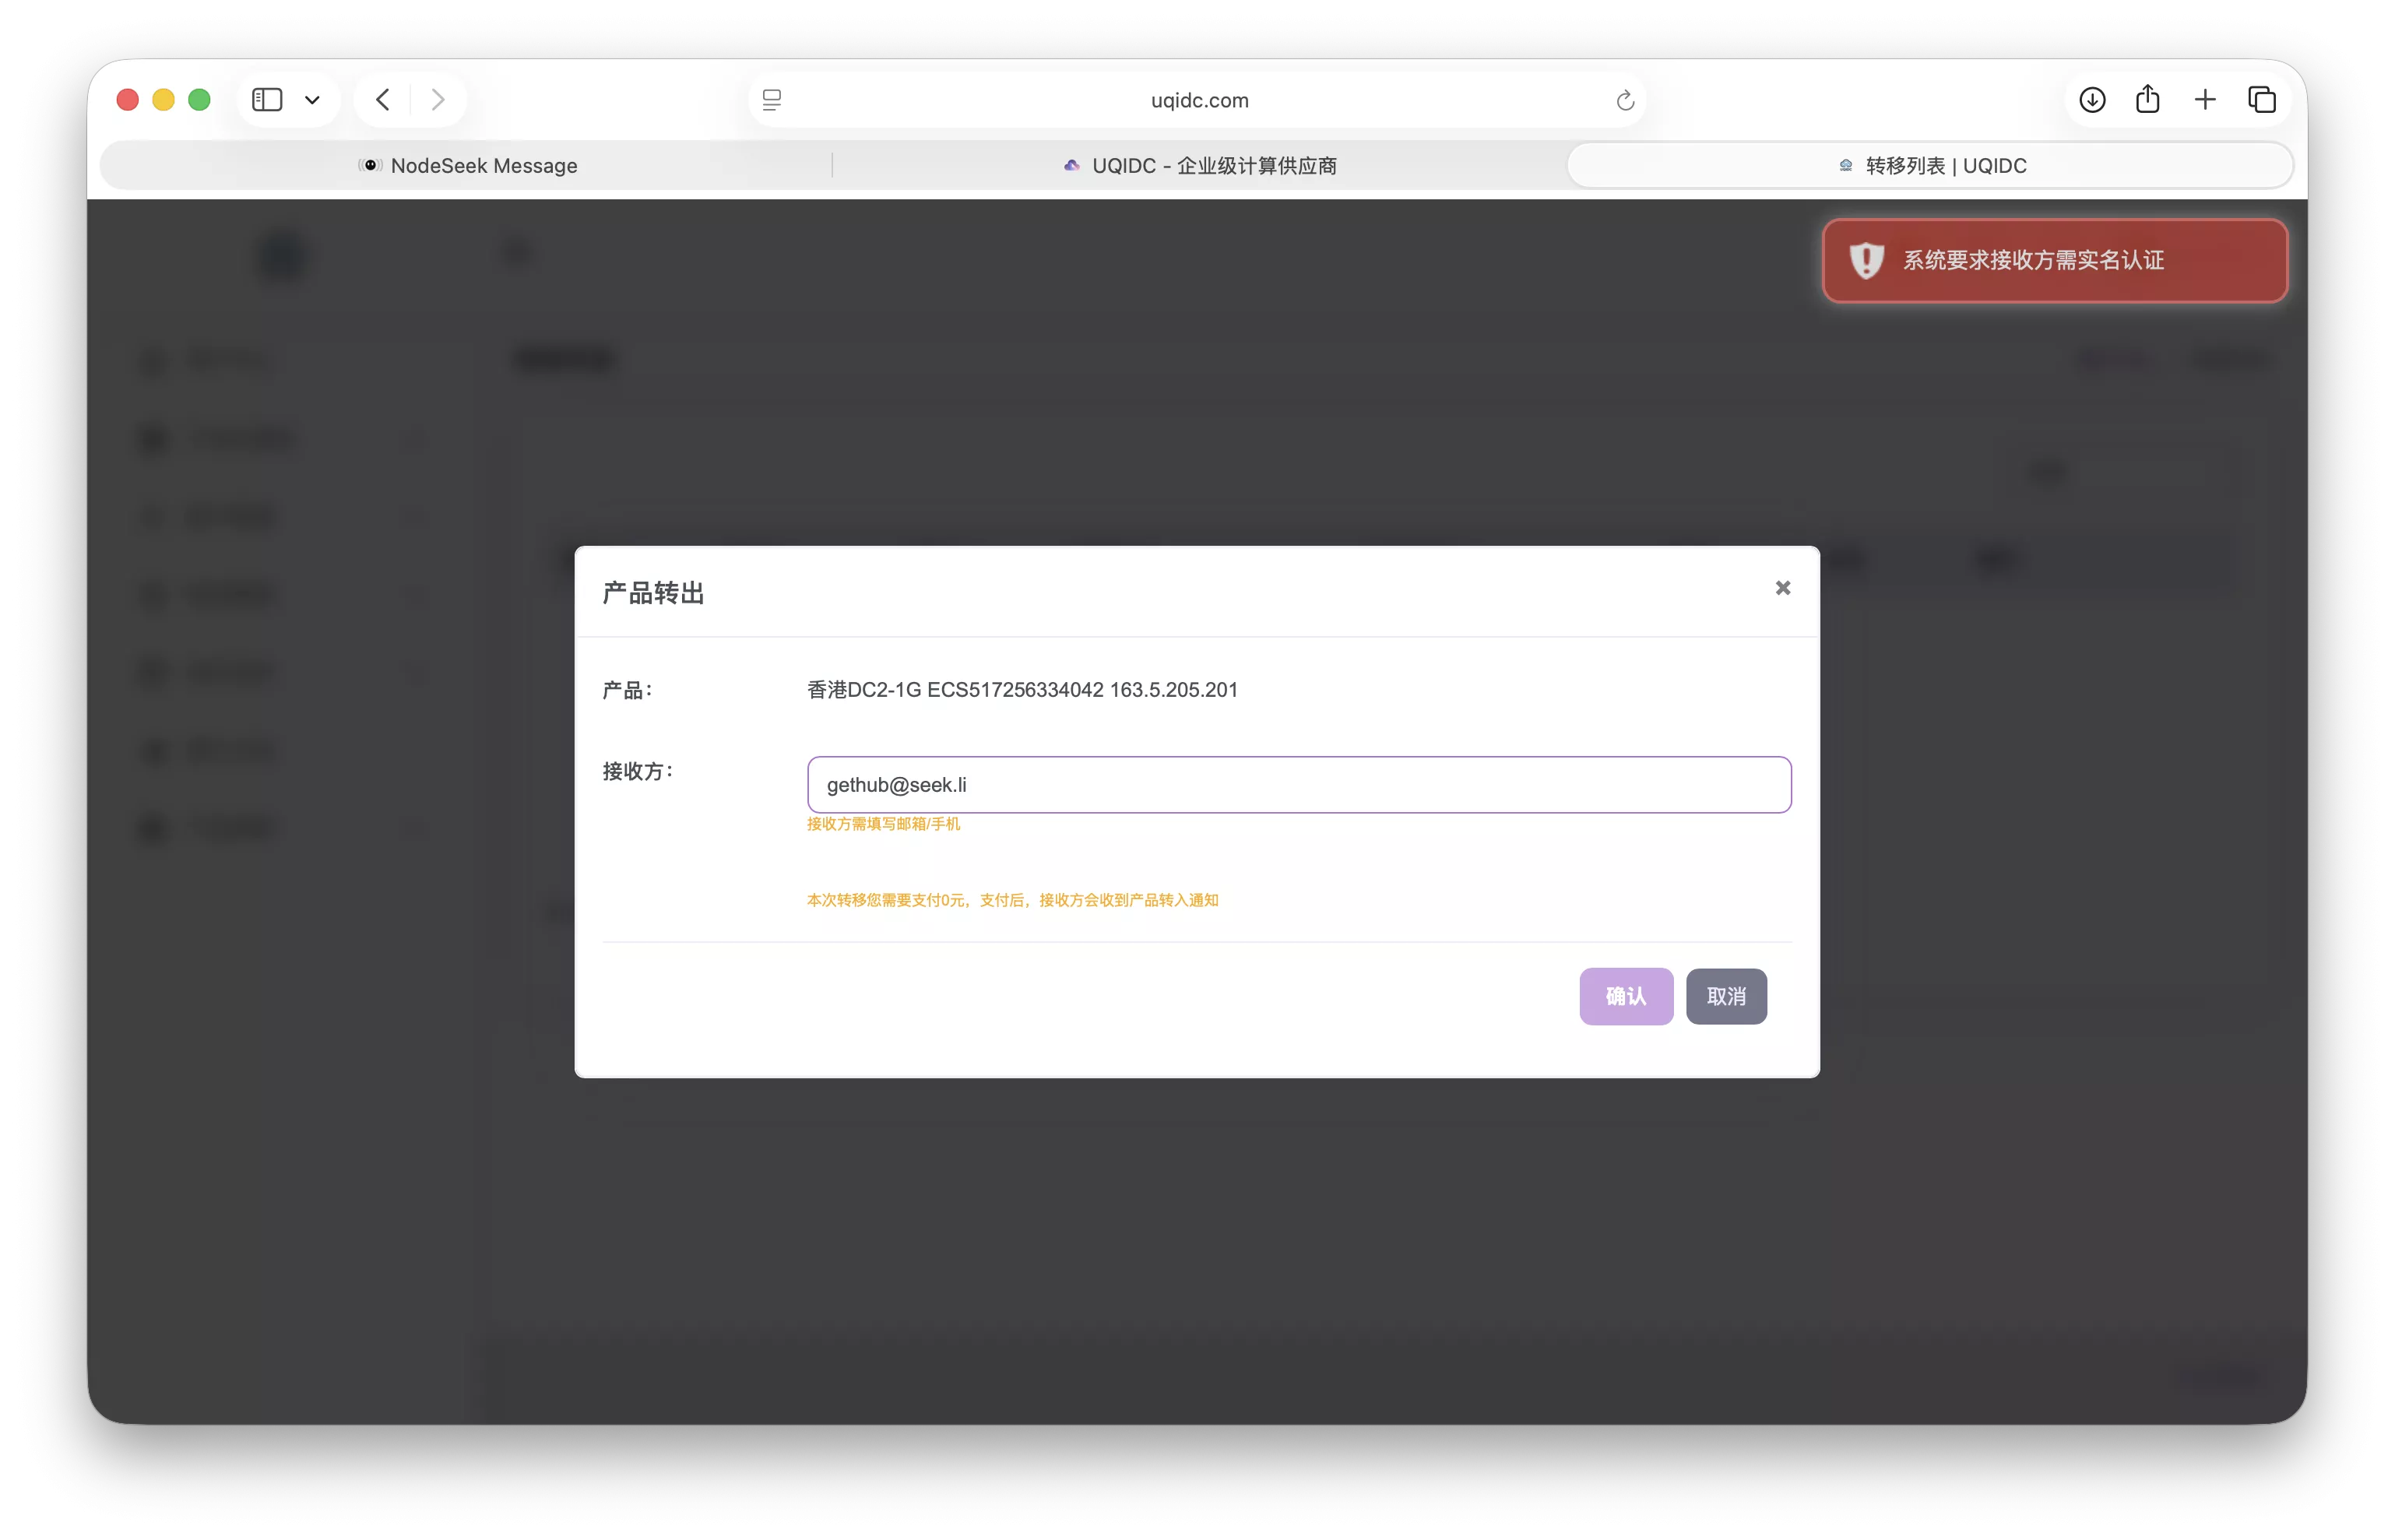Viewport: 2395px width, 1540px height.
Task: Go forward with the forward arrow
Action: 437,100
